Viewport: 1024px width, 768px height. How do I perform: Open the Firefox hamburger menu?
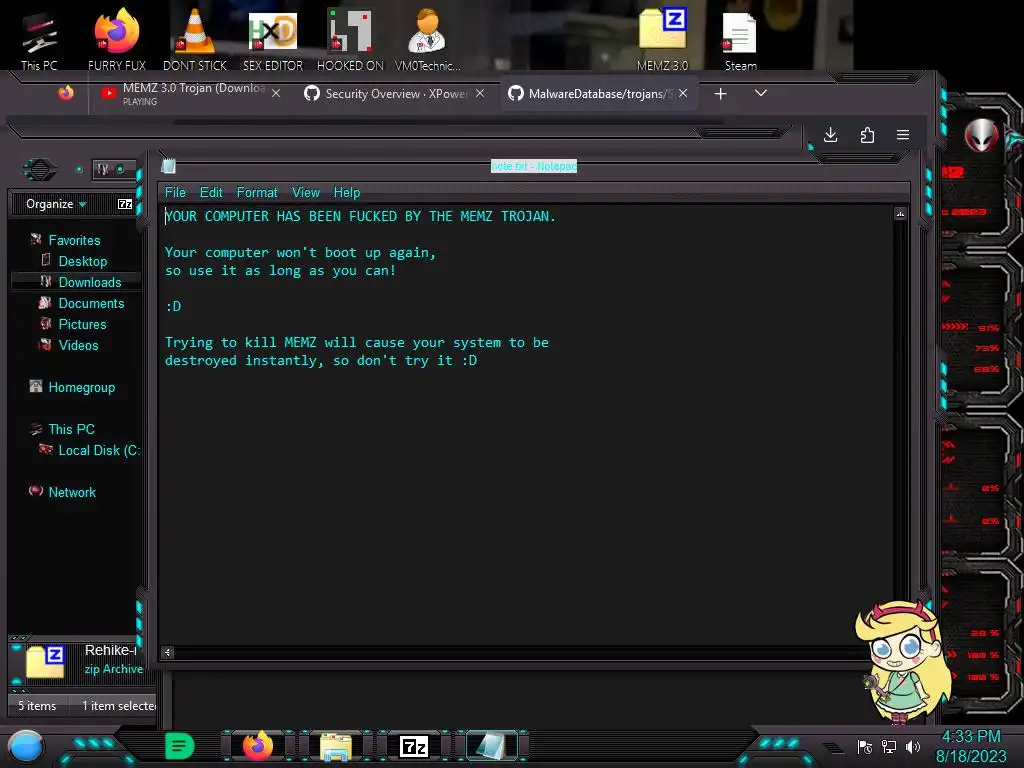pyautogui.click(x=903, y=135)
